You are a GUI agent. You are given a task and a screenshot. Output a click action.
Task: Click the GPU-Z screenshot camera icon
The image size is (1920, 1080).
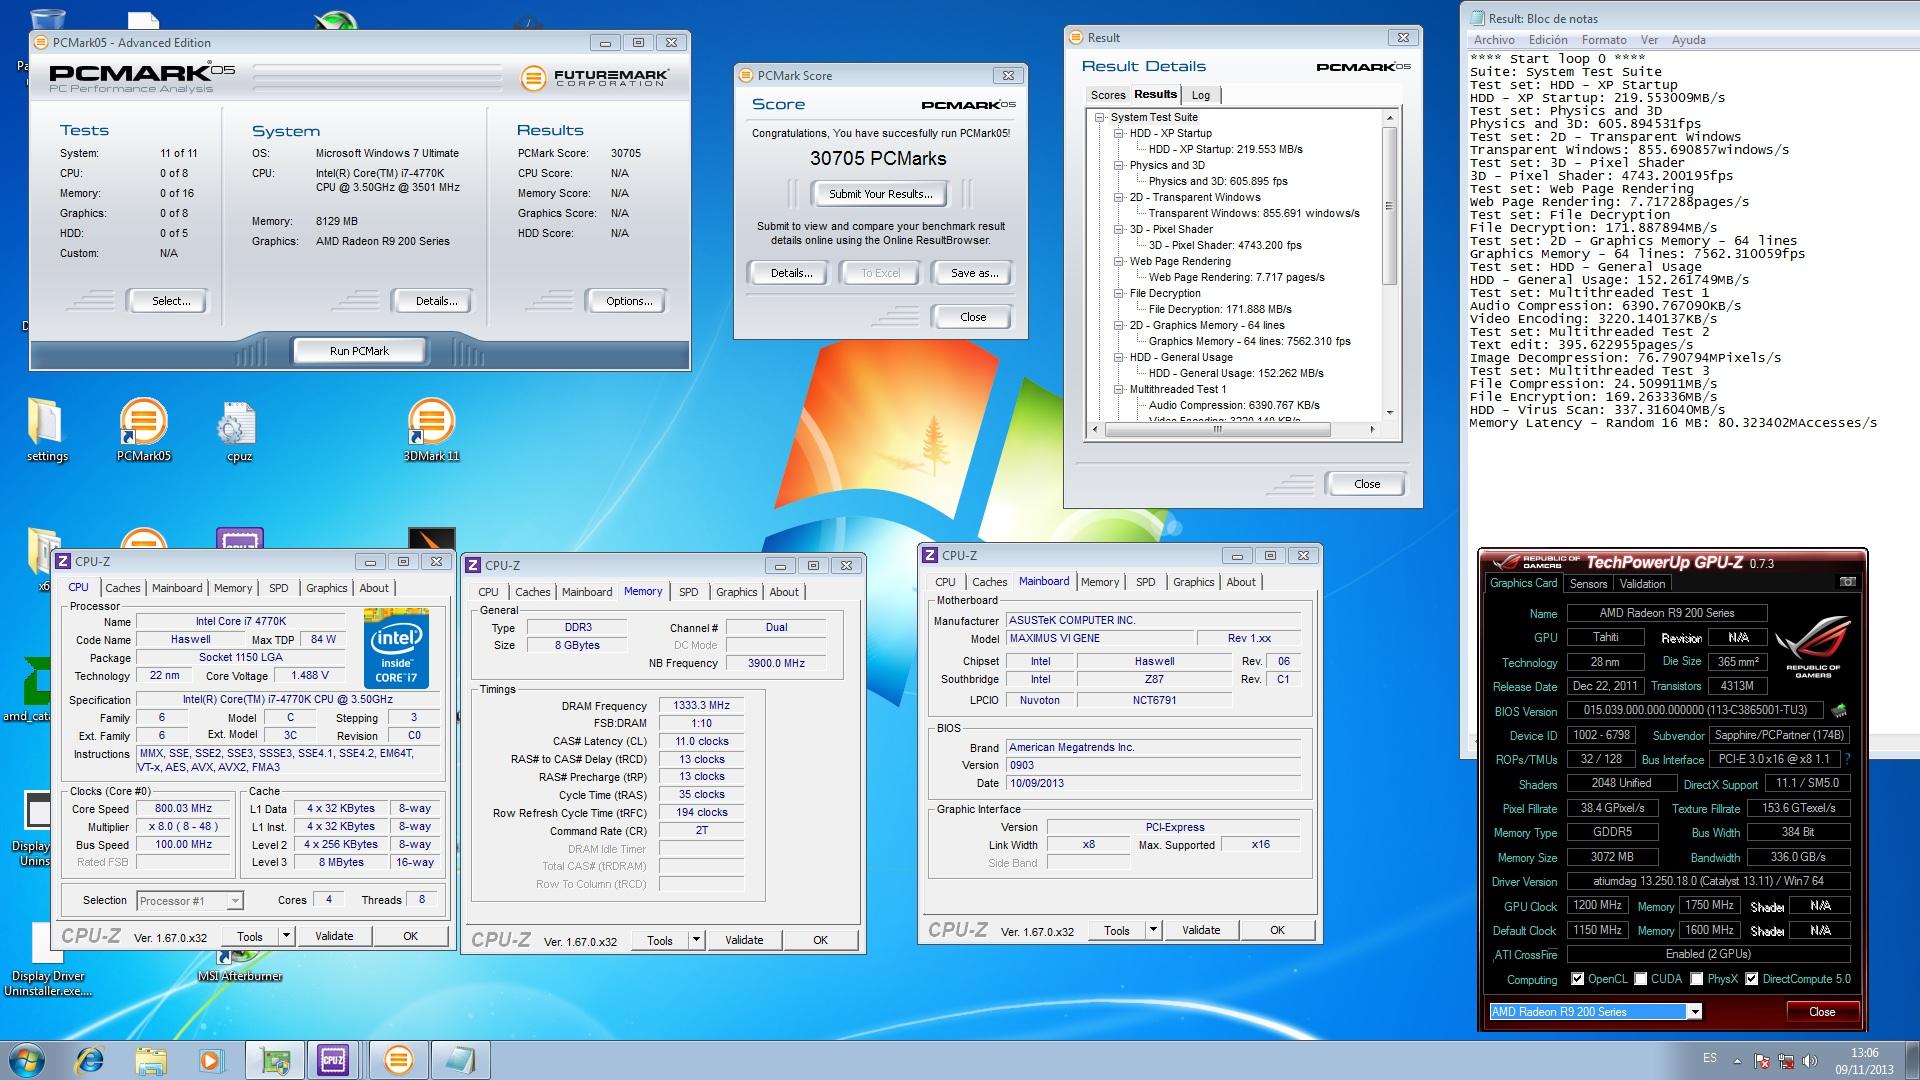[1848, 582]
